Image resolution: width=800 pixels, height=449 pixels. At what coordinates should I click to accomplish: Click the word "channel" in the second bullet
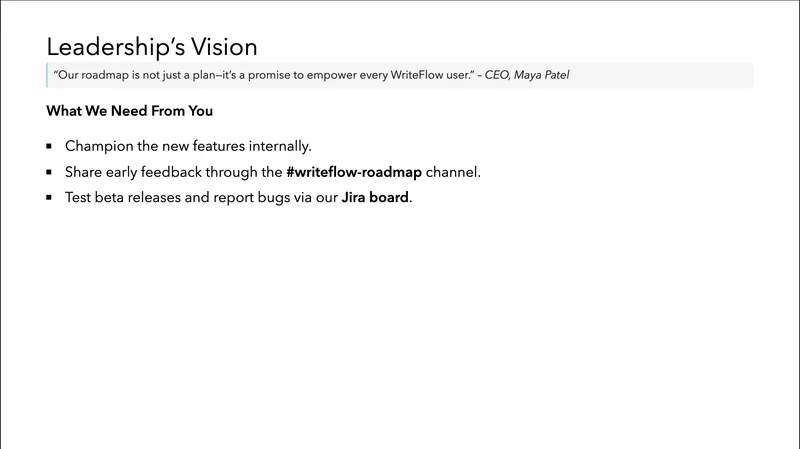coord(453,172)
